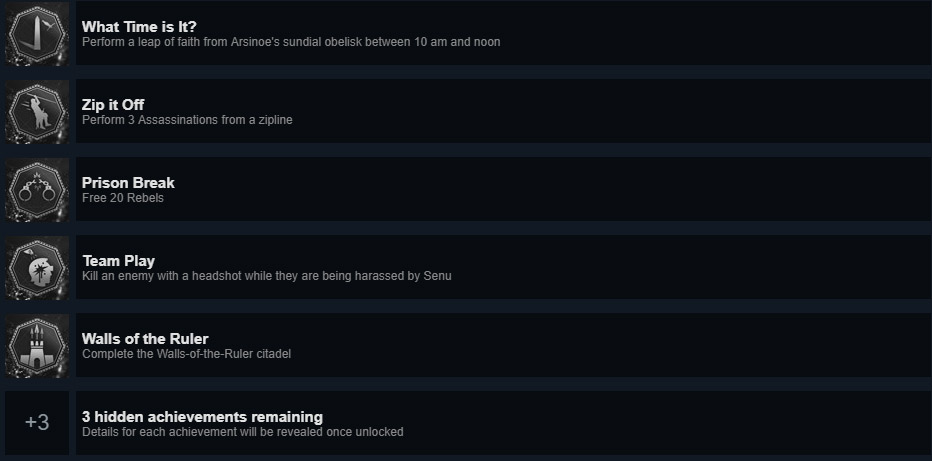Click empty area of Team Play row
Screen dimensions: 932x461
700,268
